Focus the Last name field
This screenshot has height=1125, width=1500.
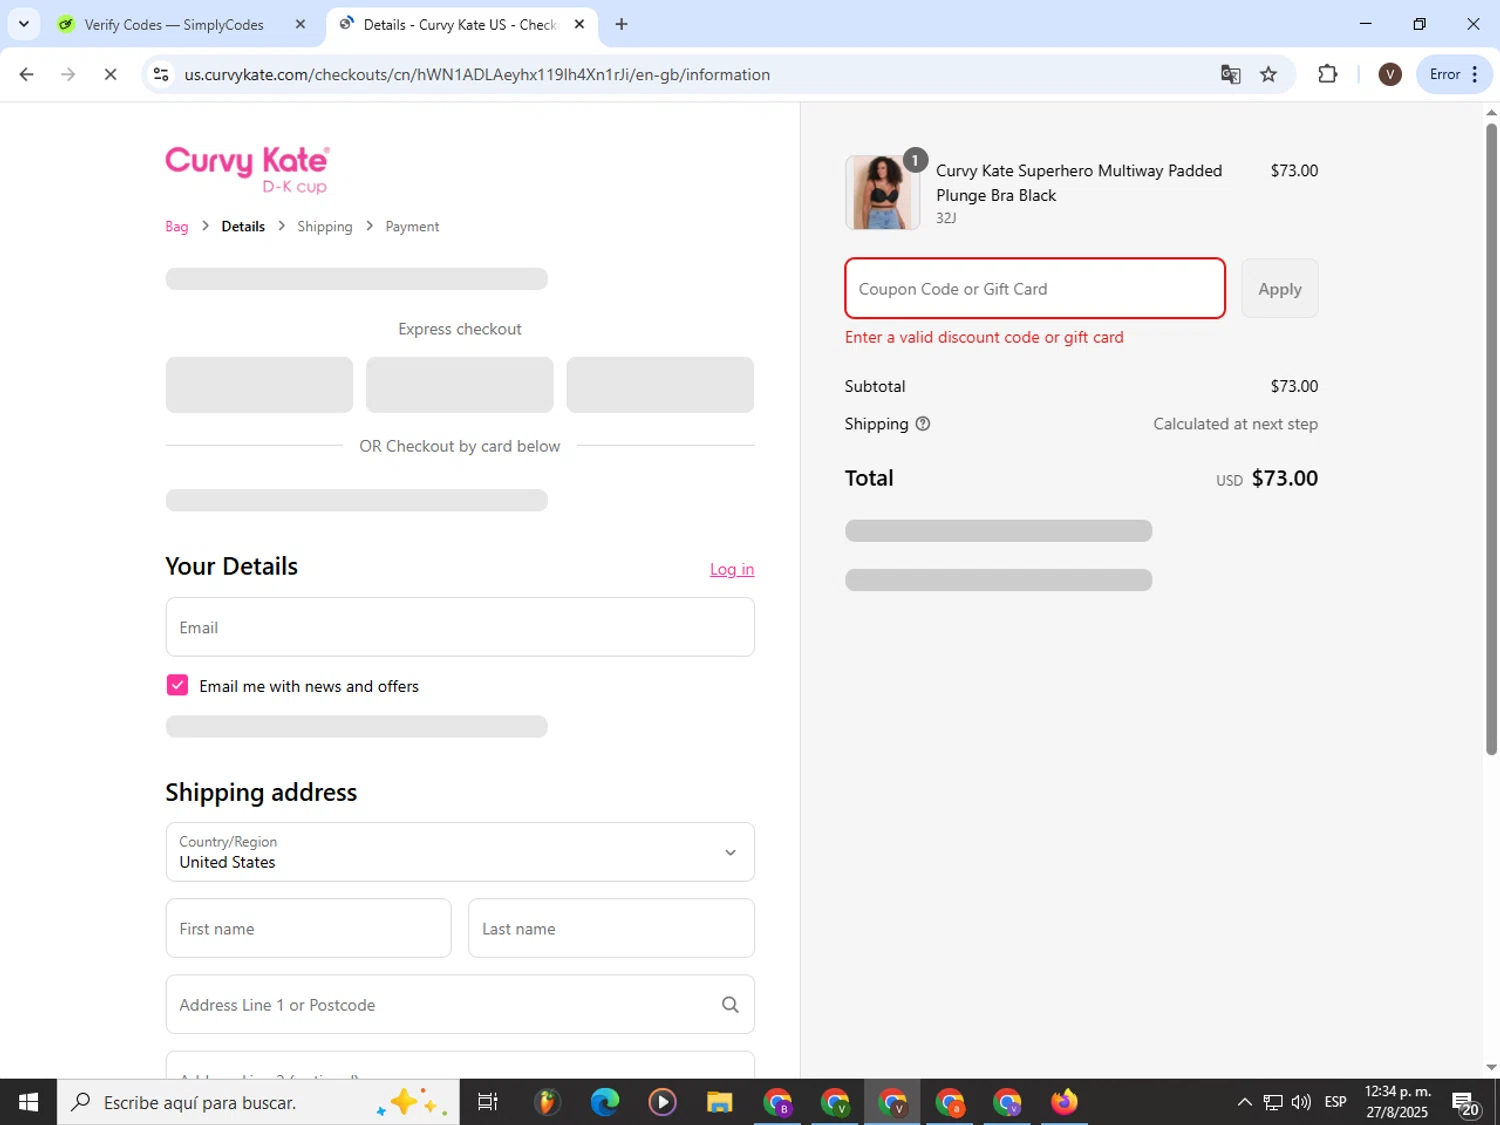point(611,928)
